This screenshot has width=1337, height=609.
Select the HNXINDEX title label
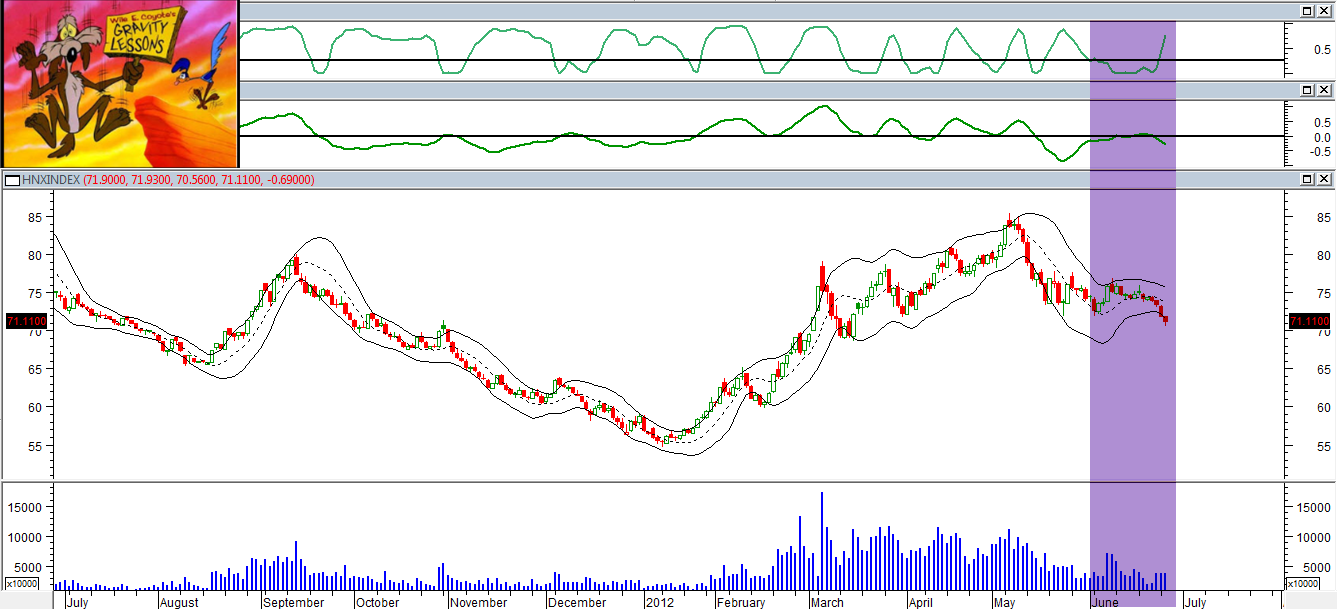click(51, 180)
